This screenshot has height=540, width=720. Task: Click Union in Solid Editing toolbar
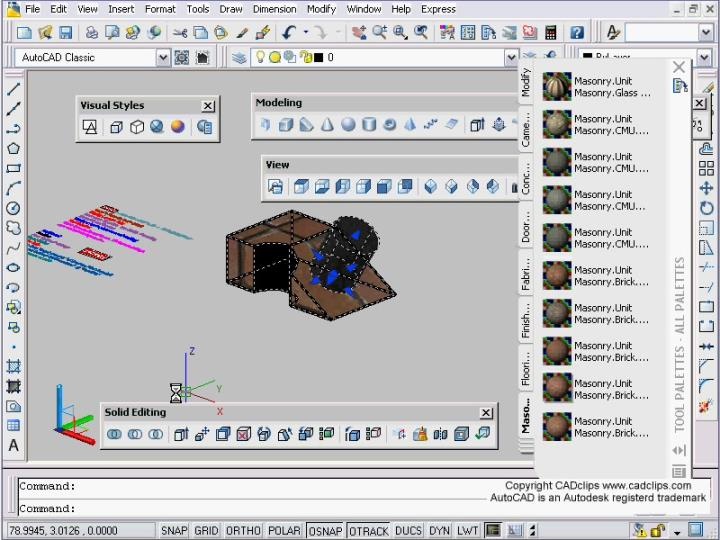pyautogui.click(x=114, y=433)
